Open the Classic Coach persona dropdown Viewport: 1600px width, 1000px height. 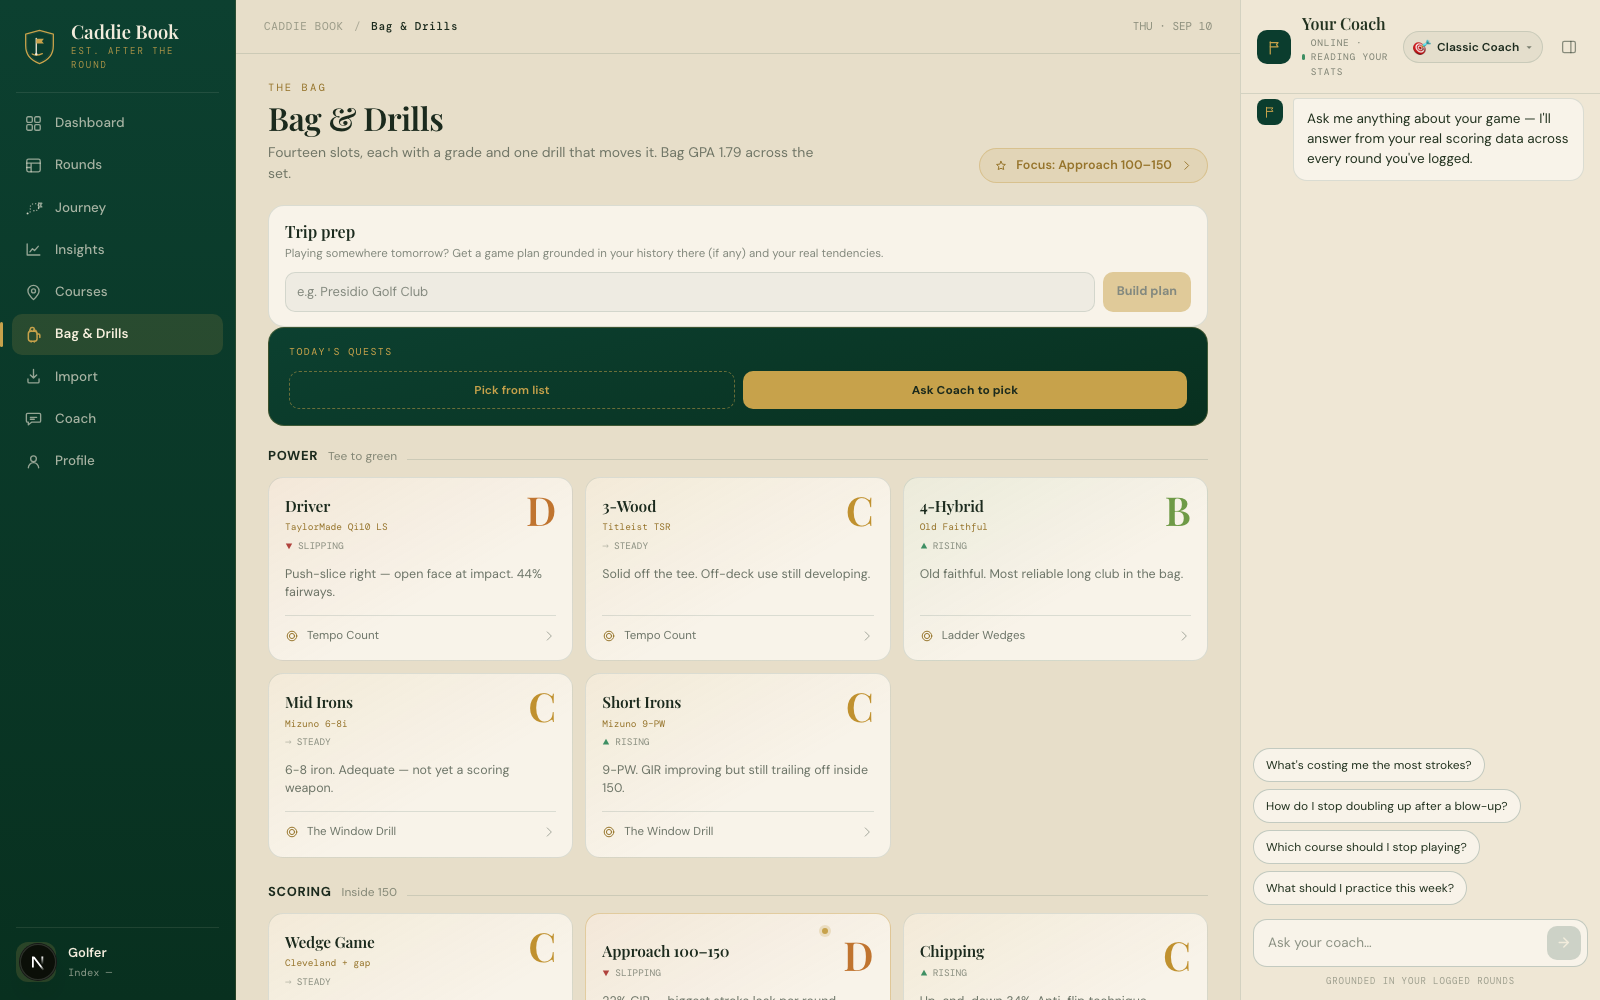pos(1472,47)
